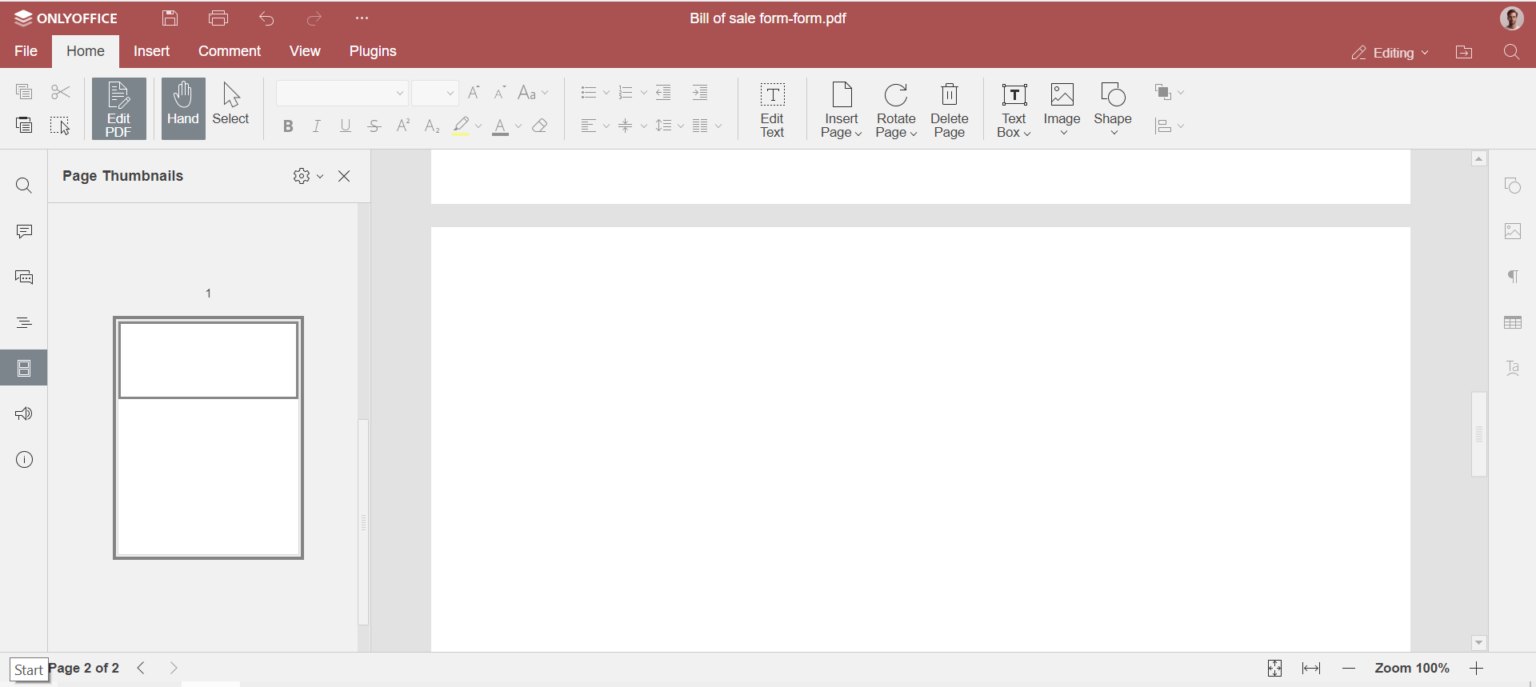1536x687 pixels.
Task: Open the About info icon
Action: coord(24,460)
